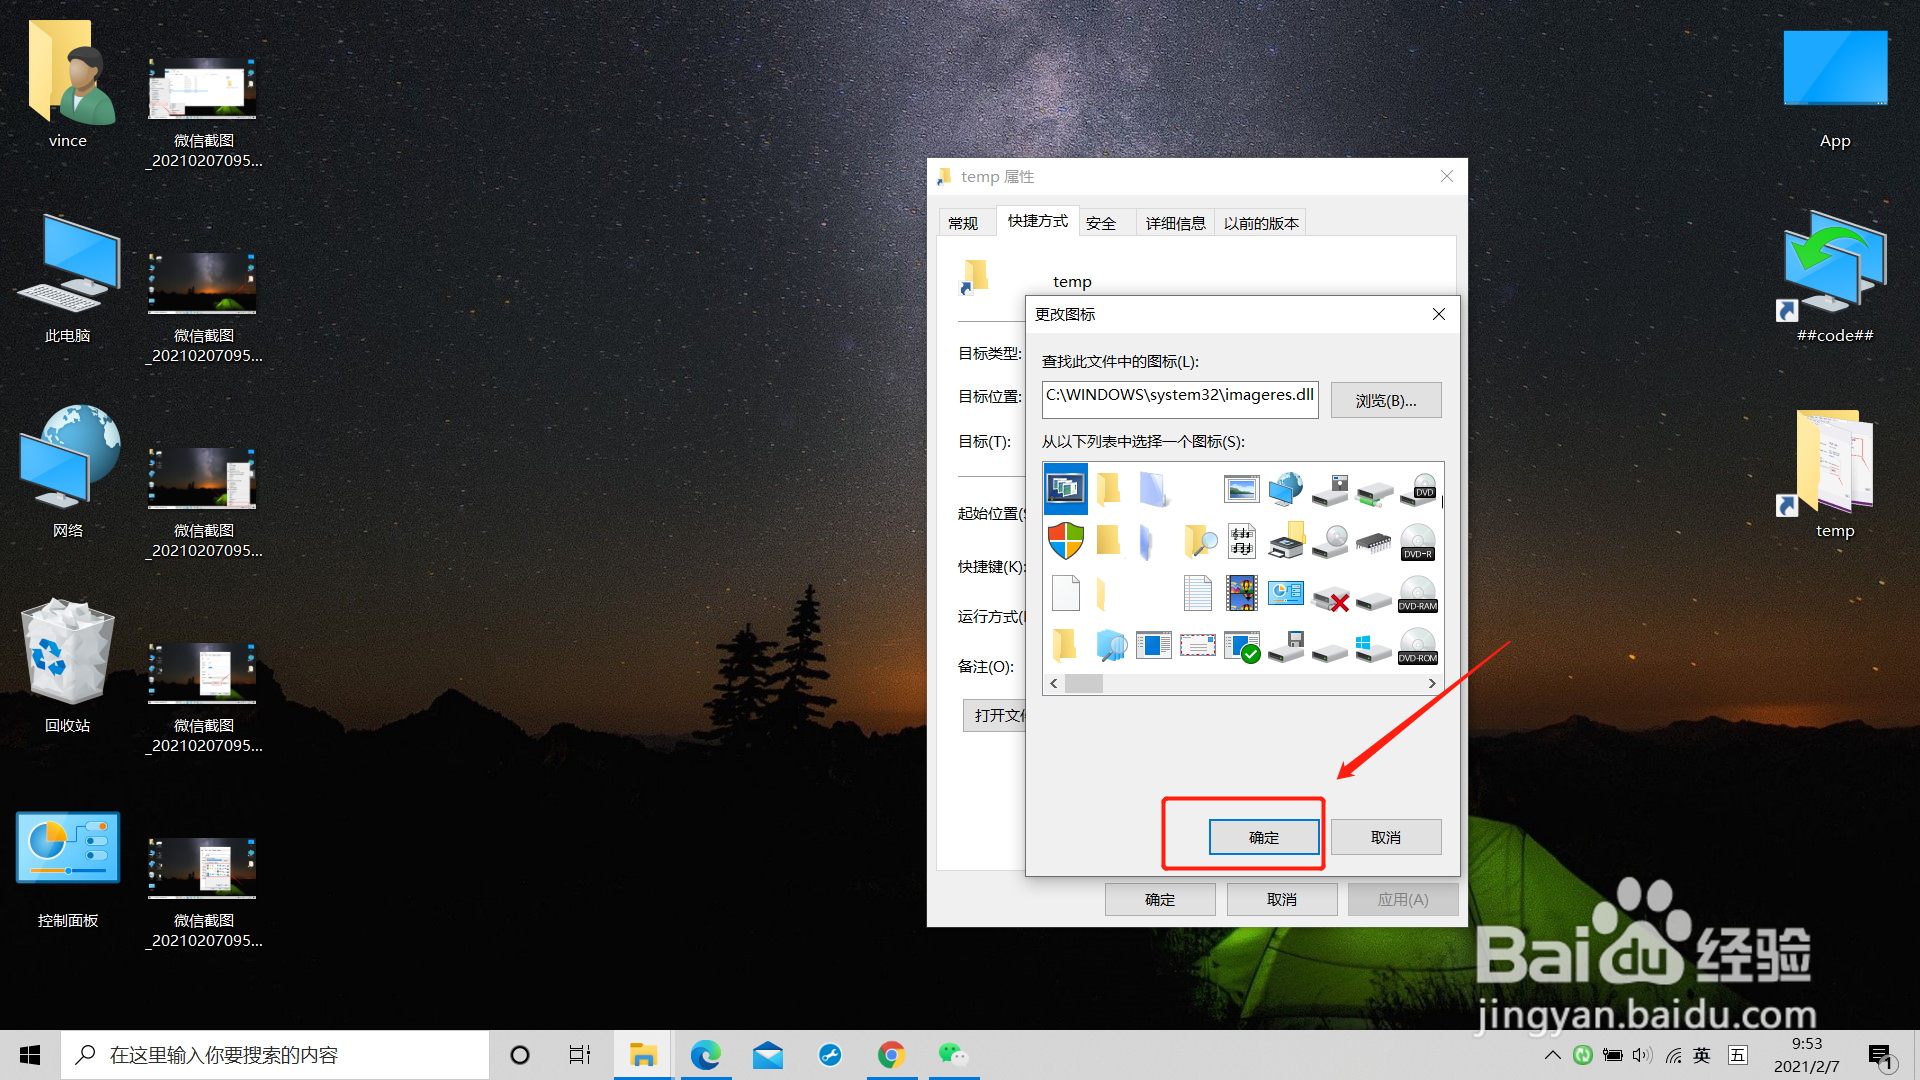Select the DVD-RAM disc icon

coord(1417,594)
